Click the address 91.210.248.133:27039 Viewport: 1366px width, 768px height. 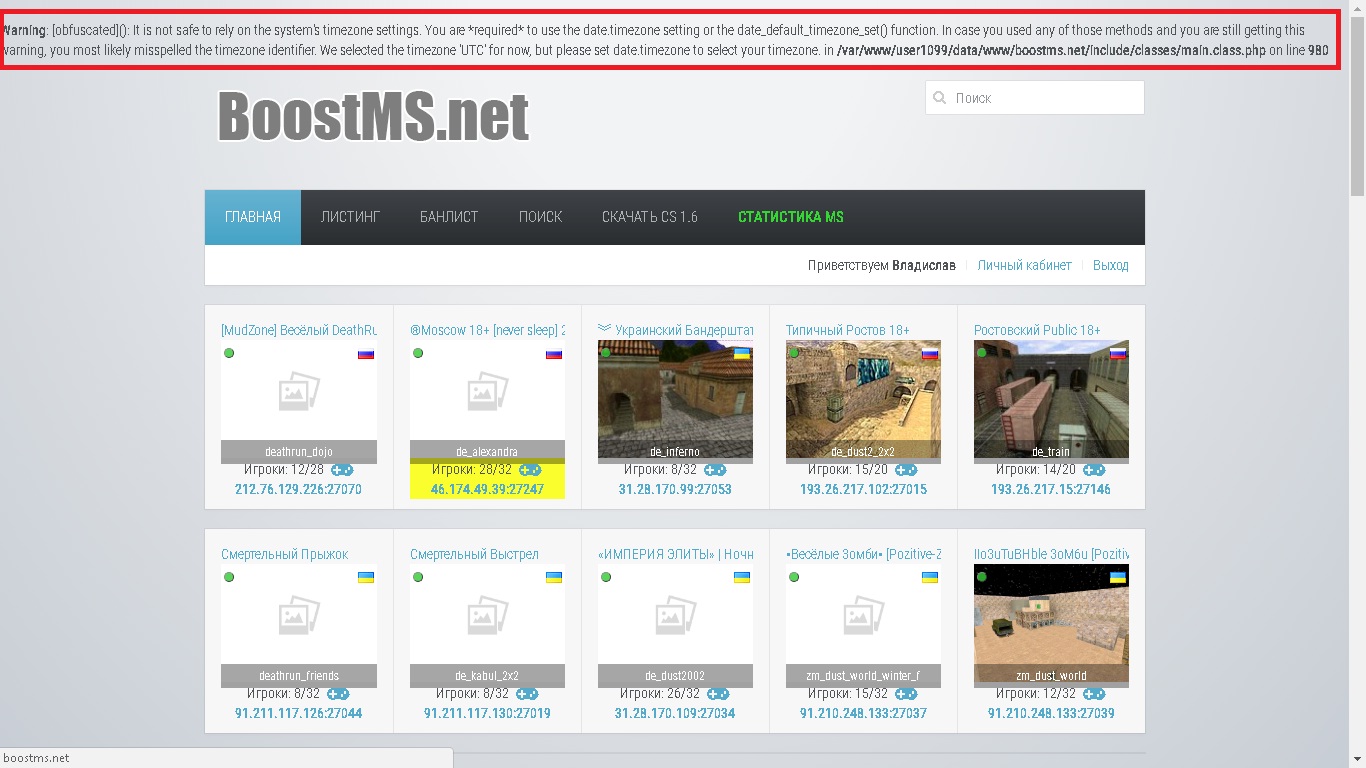[x=1051, y=714]
